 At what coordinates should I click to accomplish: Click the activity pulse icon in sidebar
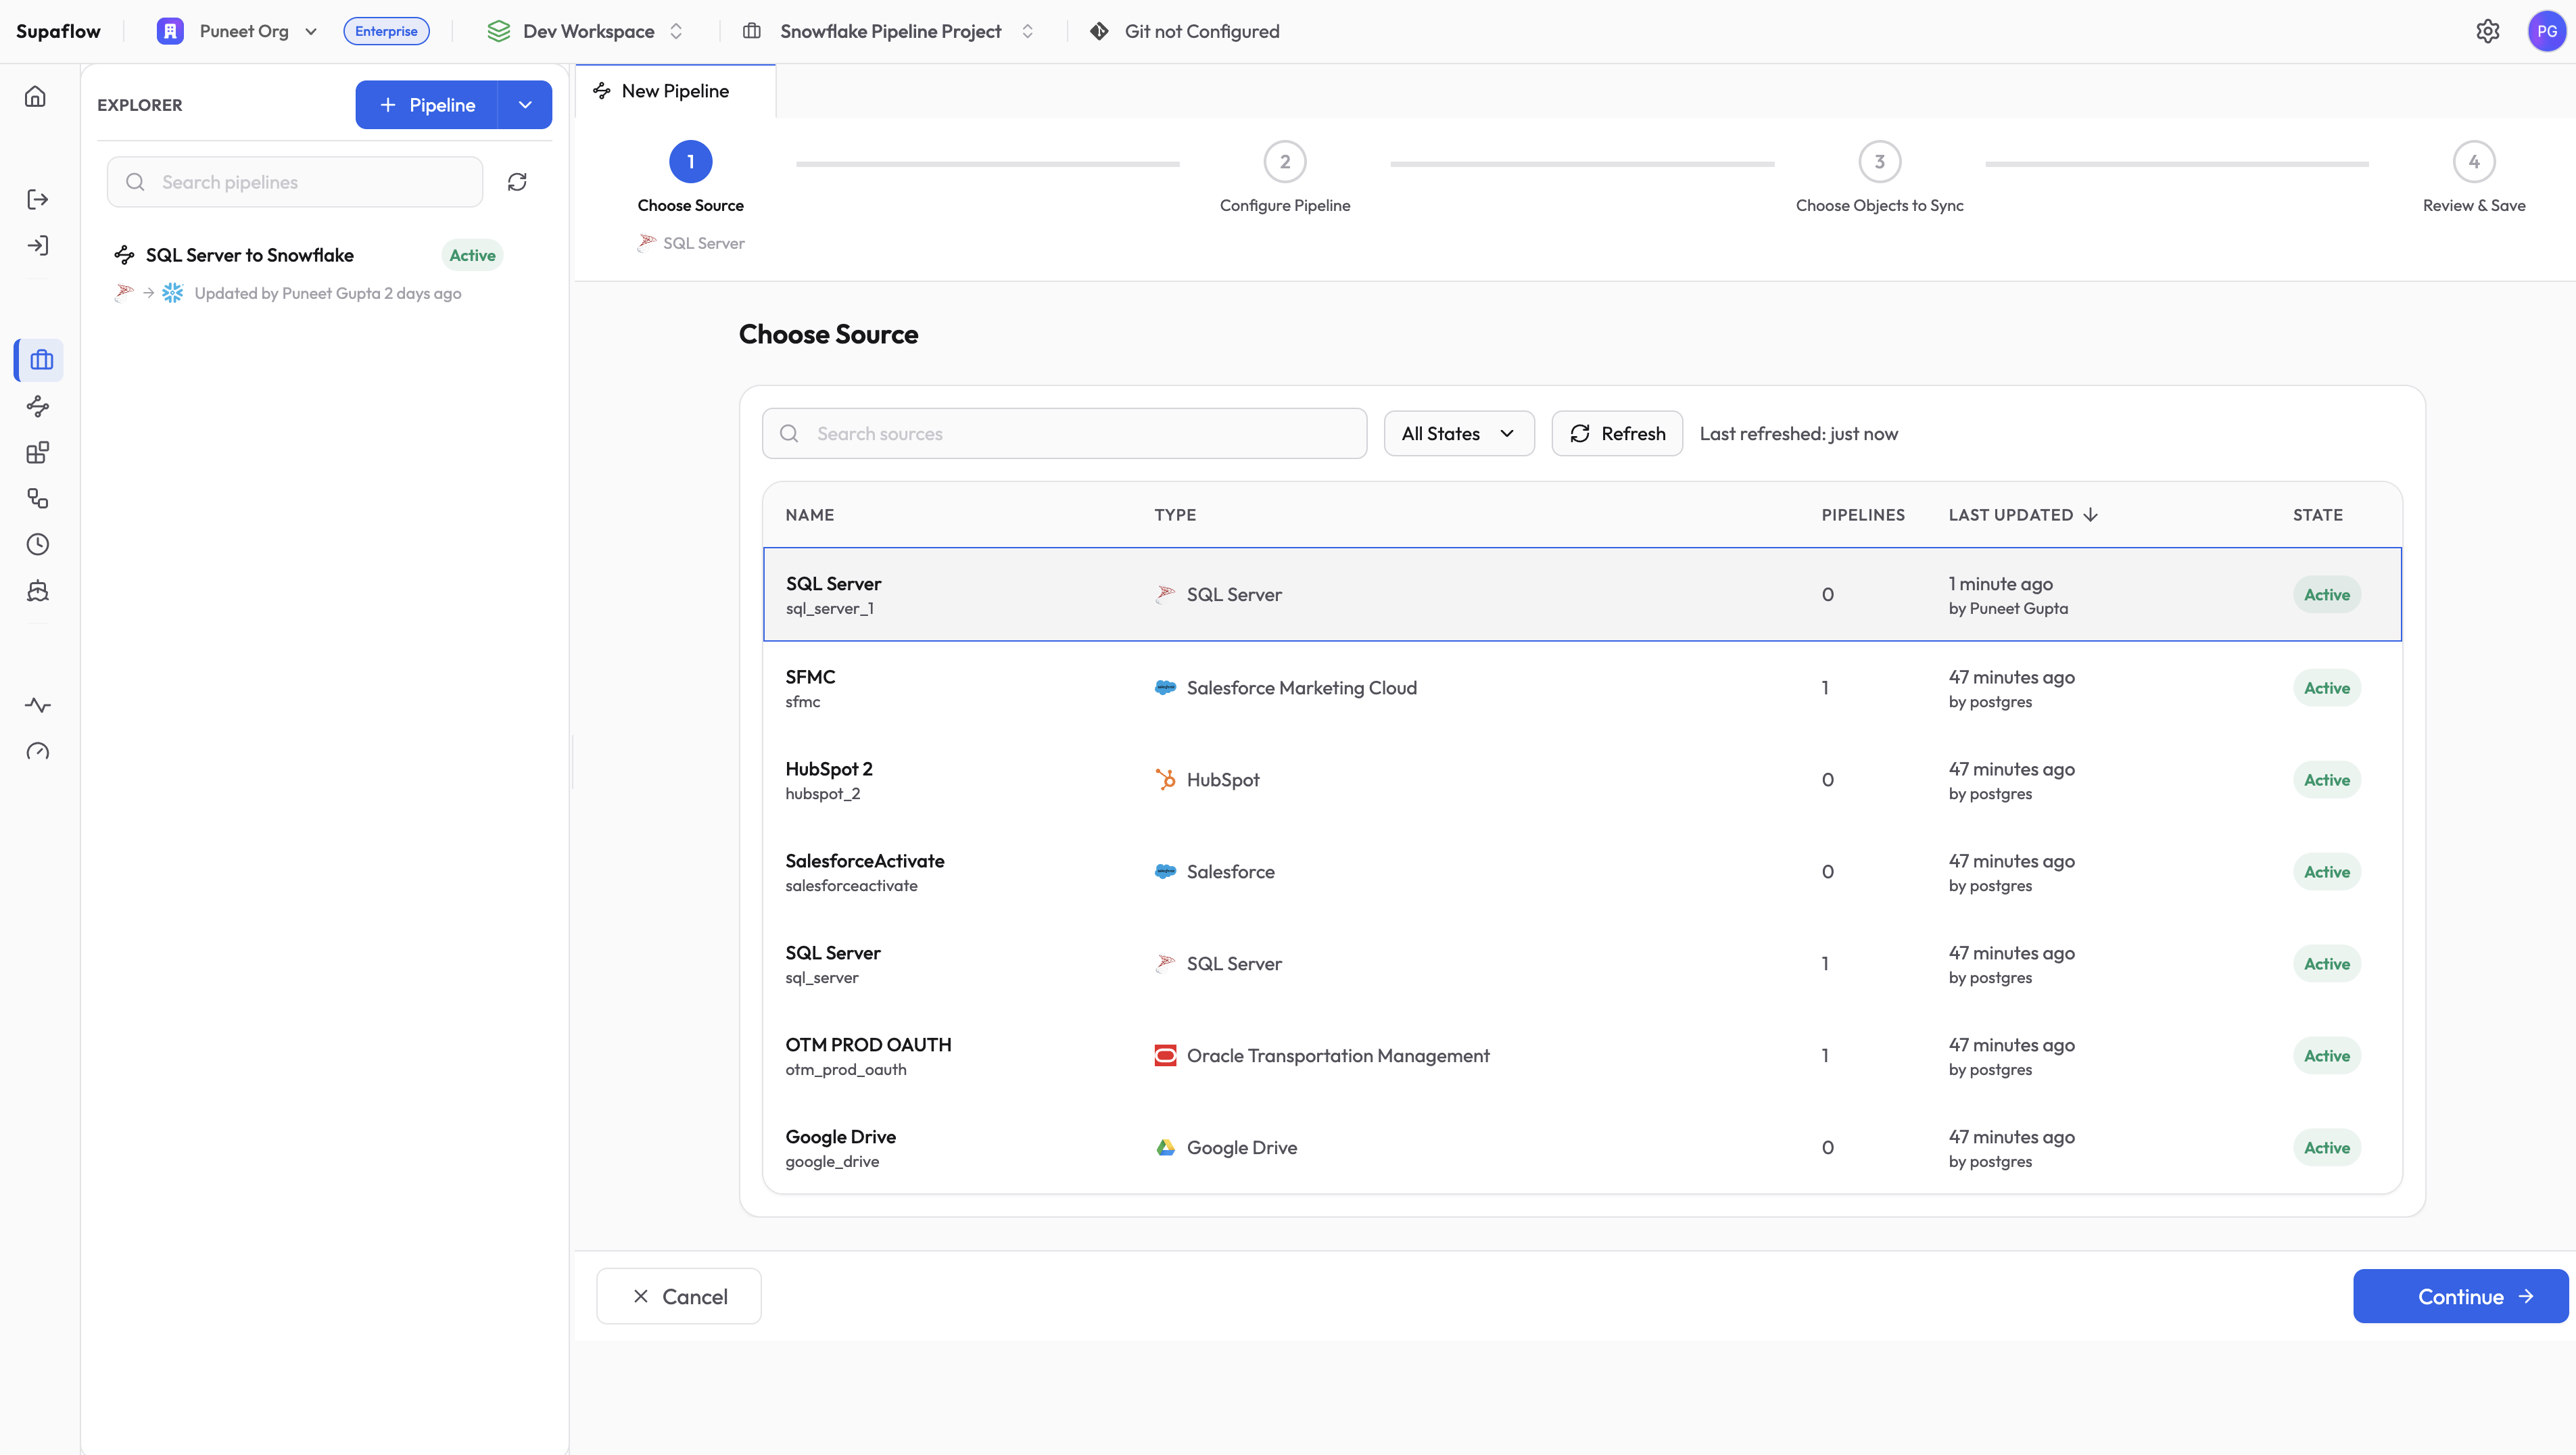(38, 706)
